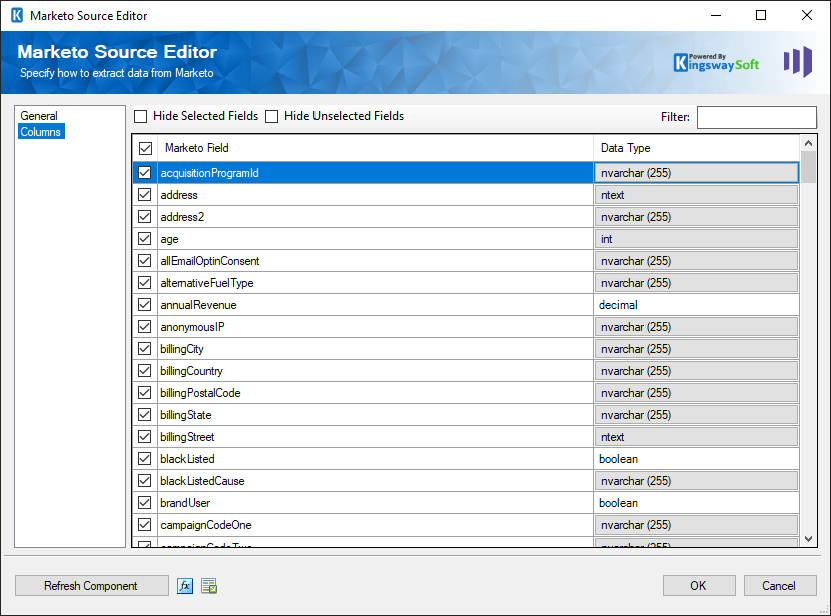Enable Hide Selected Fields checkbox

click(140, 116)
